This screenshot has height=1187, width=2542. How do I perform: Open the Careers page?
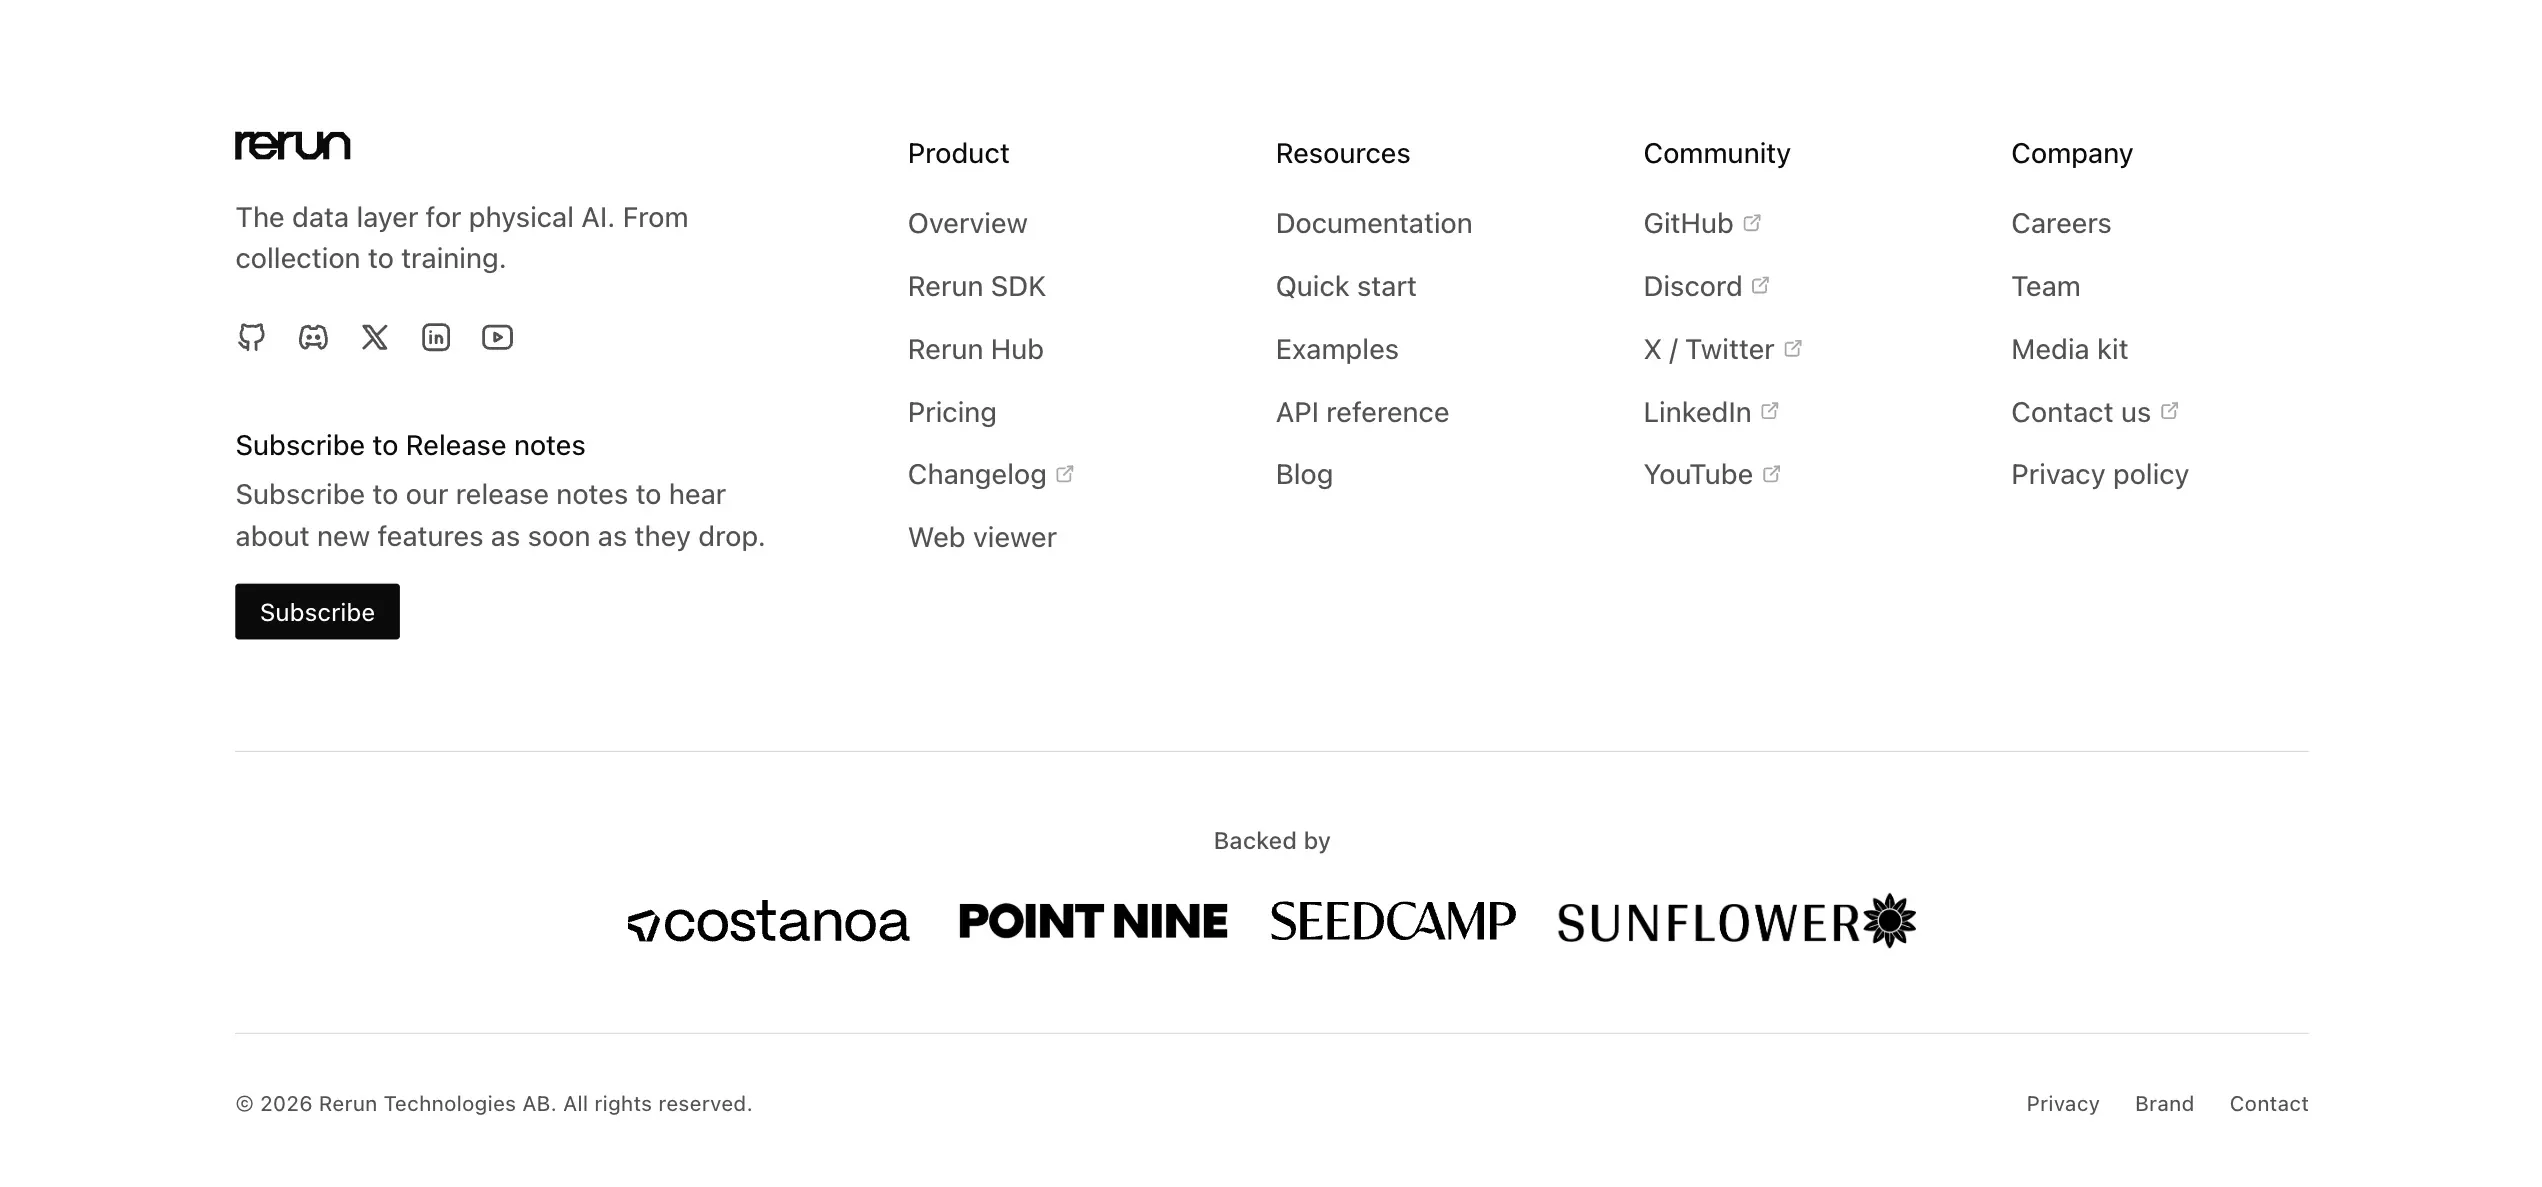pyautogui.click(x=2061, y=224)
